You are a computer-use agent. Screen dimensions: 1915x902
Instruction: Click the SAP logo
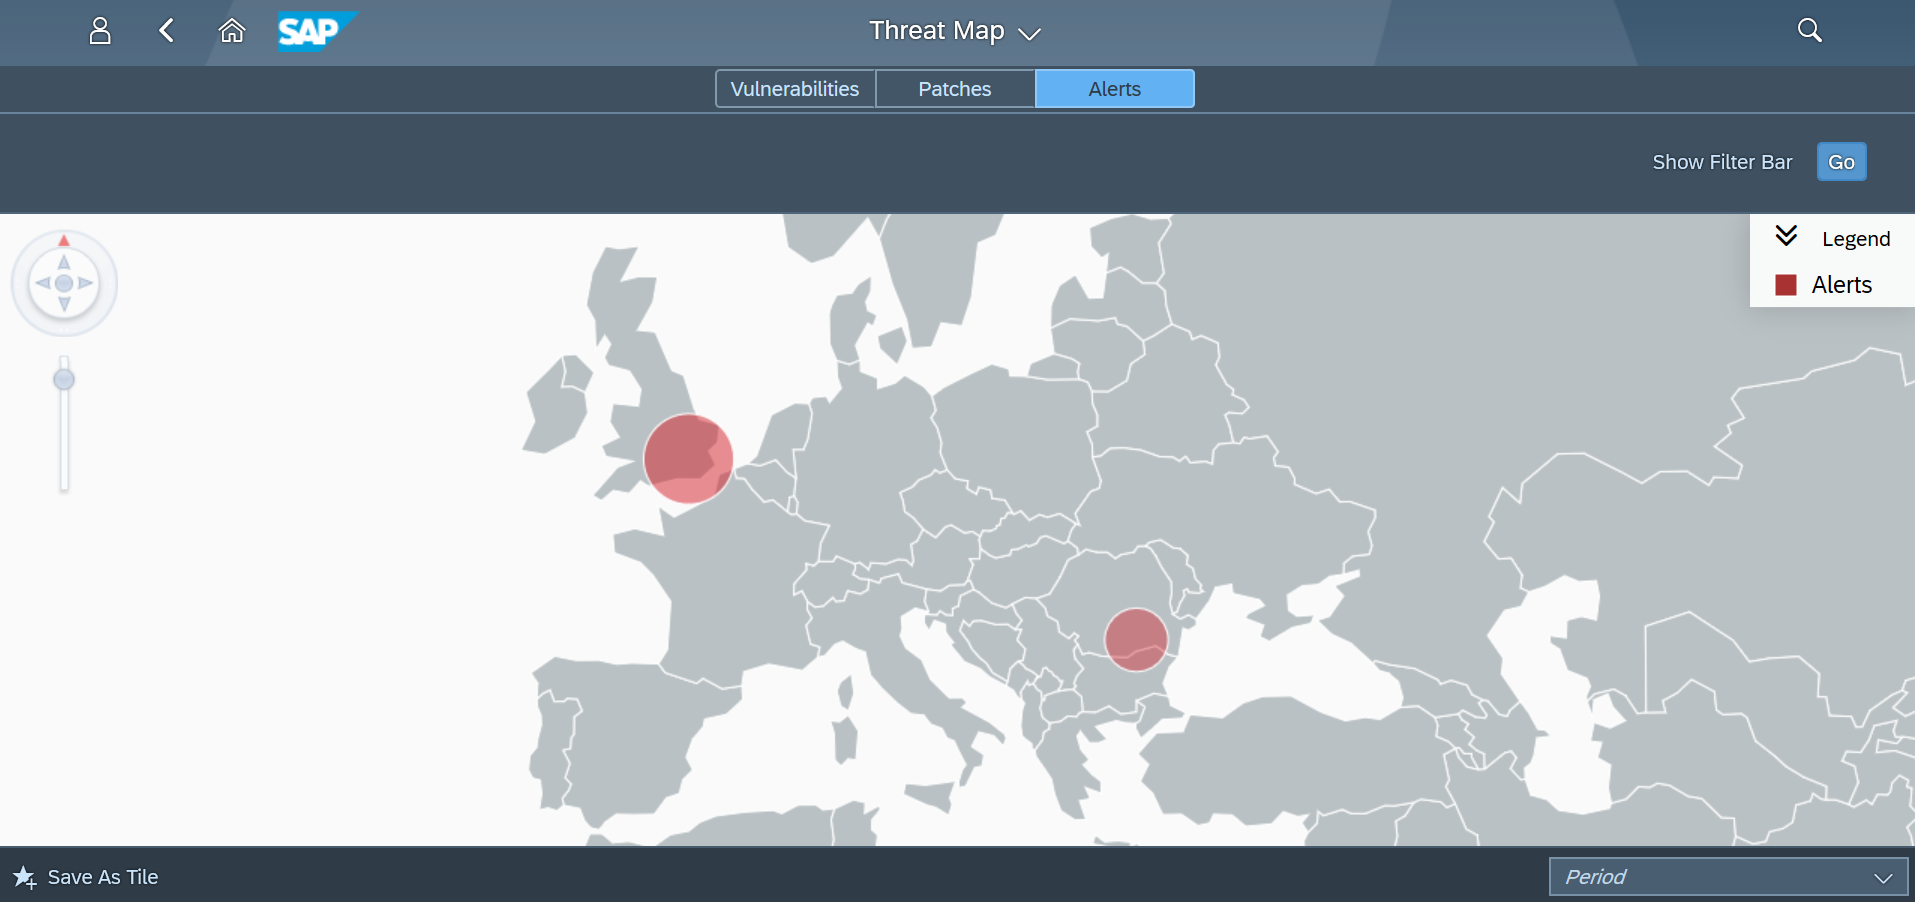pyautogui.click(x=312, y=31)
